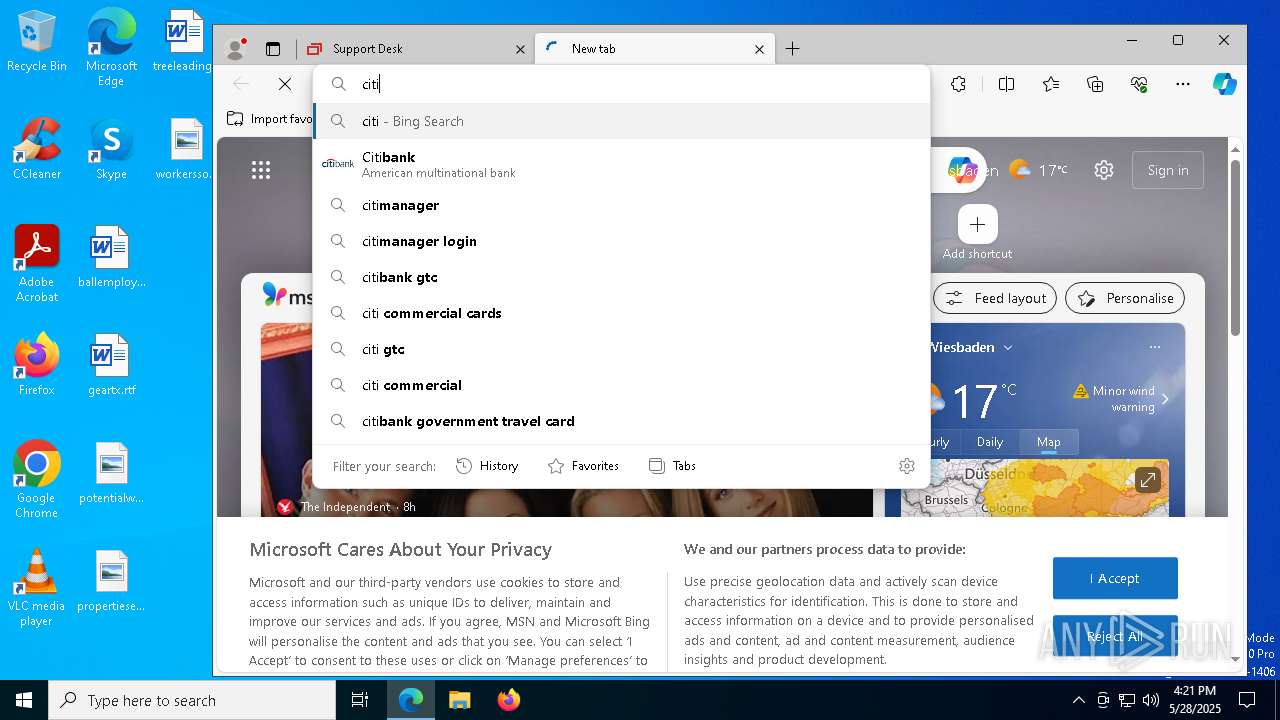Open Google Chrome desktop shortcut
Image resolution: width=1280 pixels, height=720 pixels.
coord(37,480)
